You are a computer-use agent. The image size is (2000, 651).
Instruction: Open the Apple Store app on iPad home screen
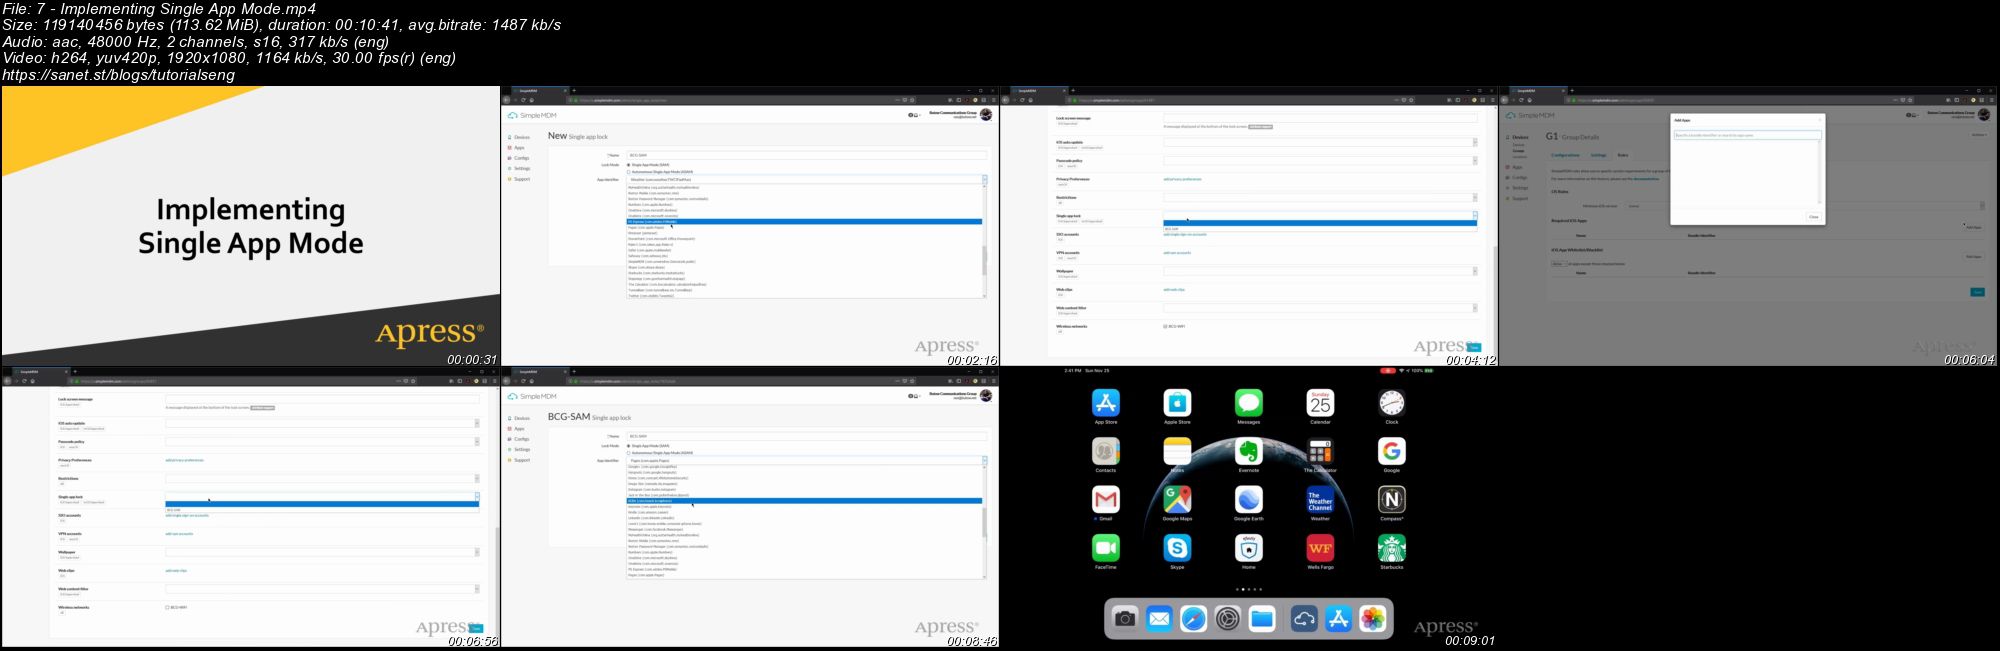1177,403
